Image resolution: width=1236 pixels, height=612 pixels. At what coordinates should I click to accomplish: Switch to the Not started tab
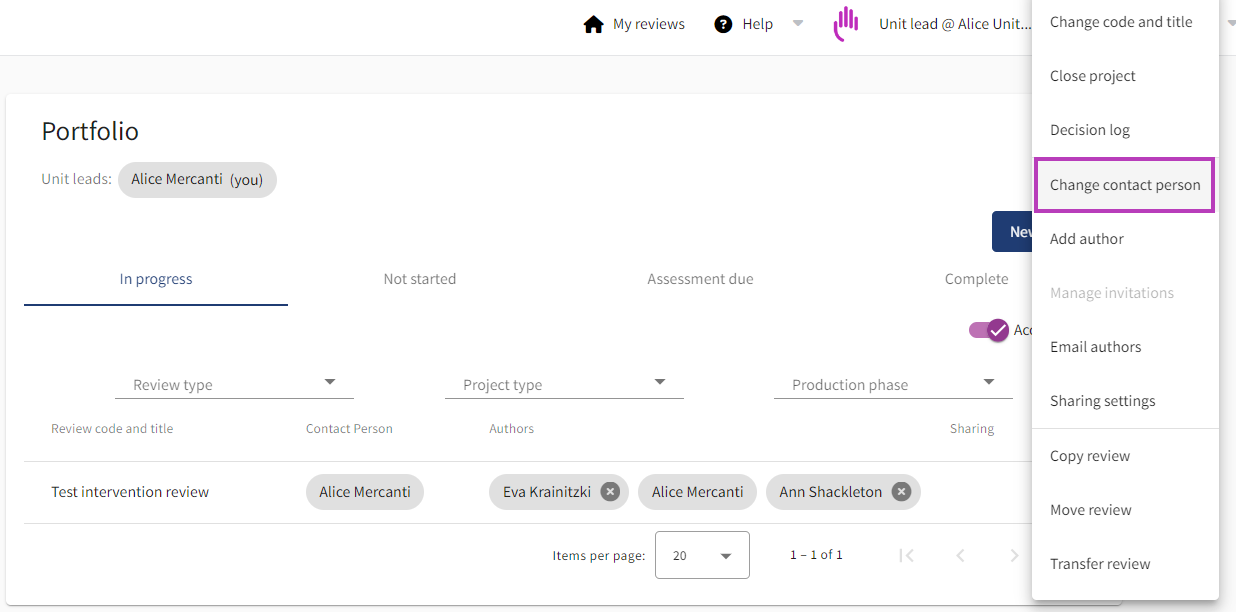pos(419,279)
